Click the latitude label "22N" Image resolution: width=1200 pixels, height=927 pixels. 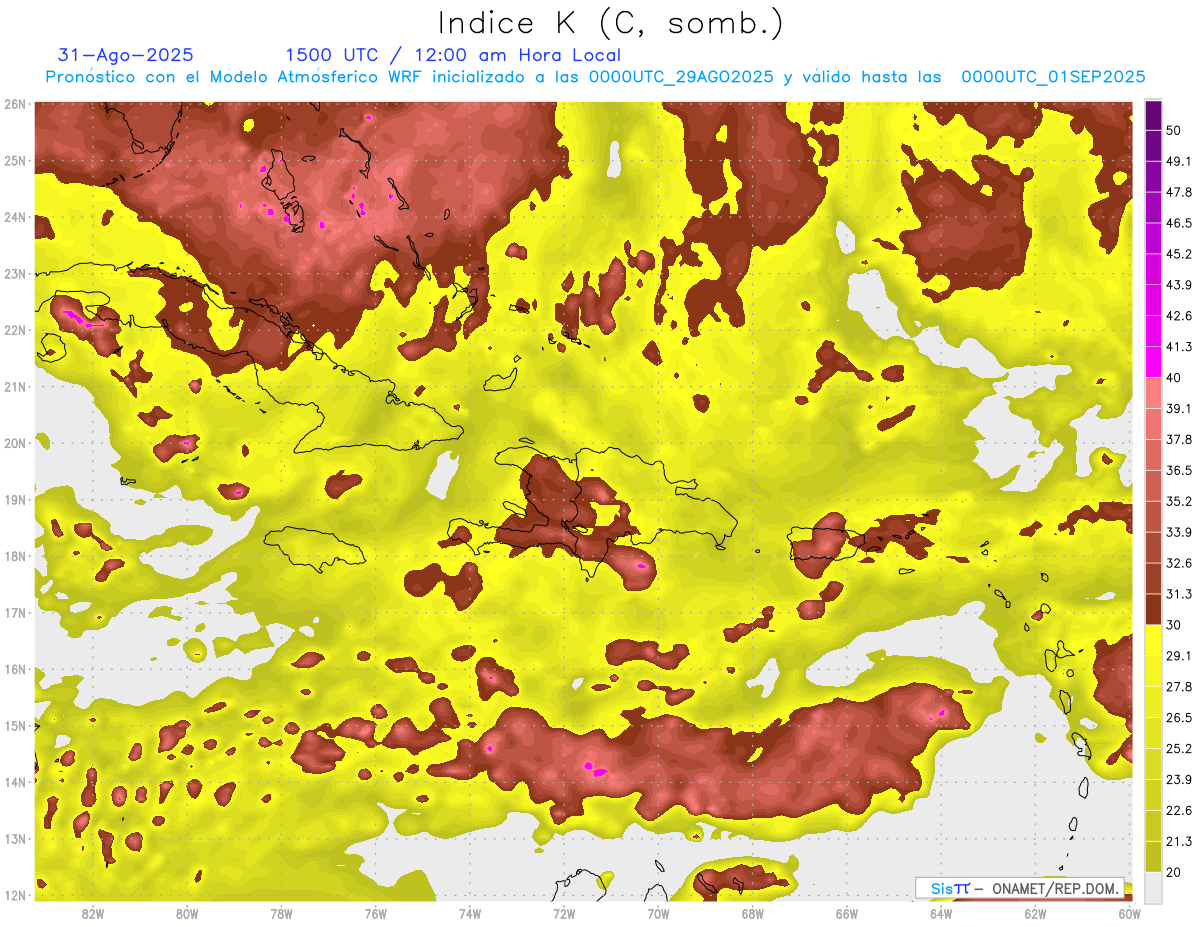tap(15, 330)
